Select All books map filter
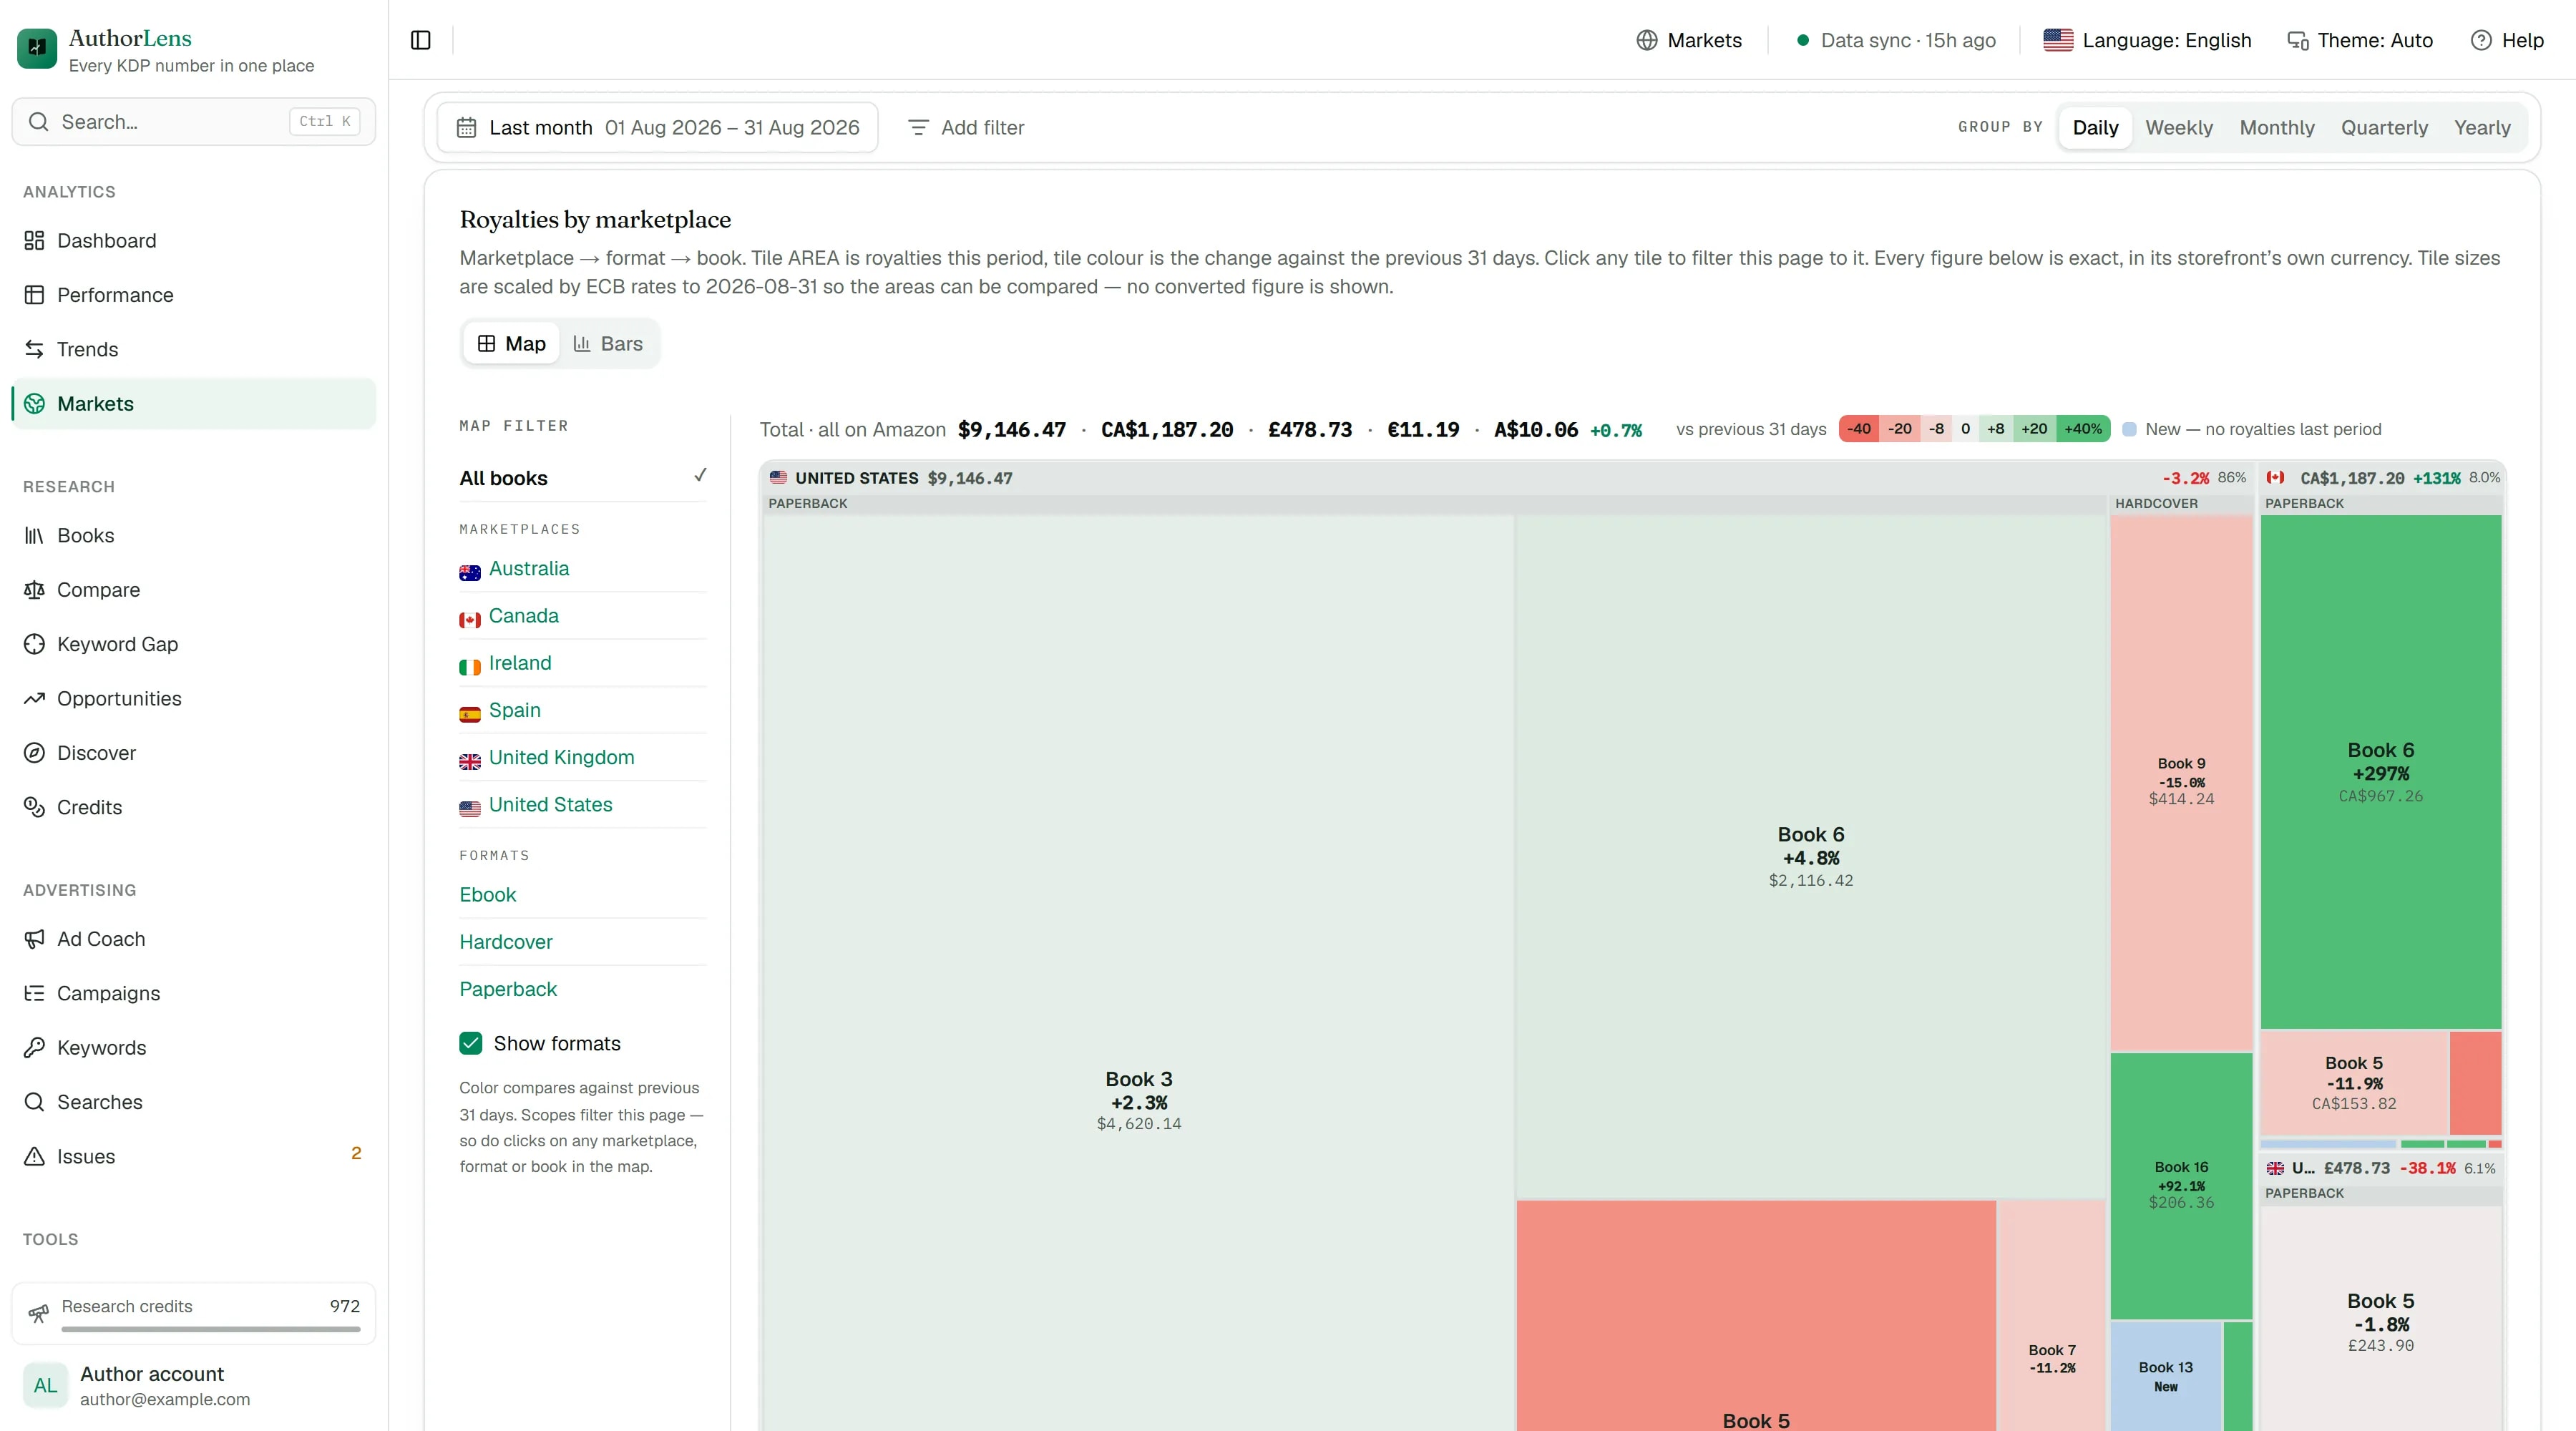This screenshot has height=1431, width=2576. click(583, 478)
